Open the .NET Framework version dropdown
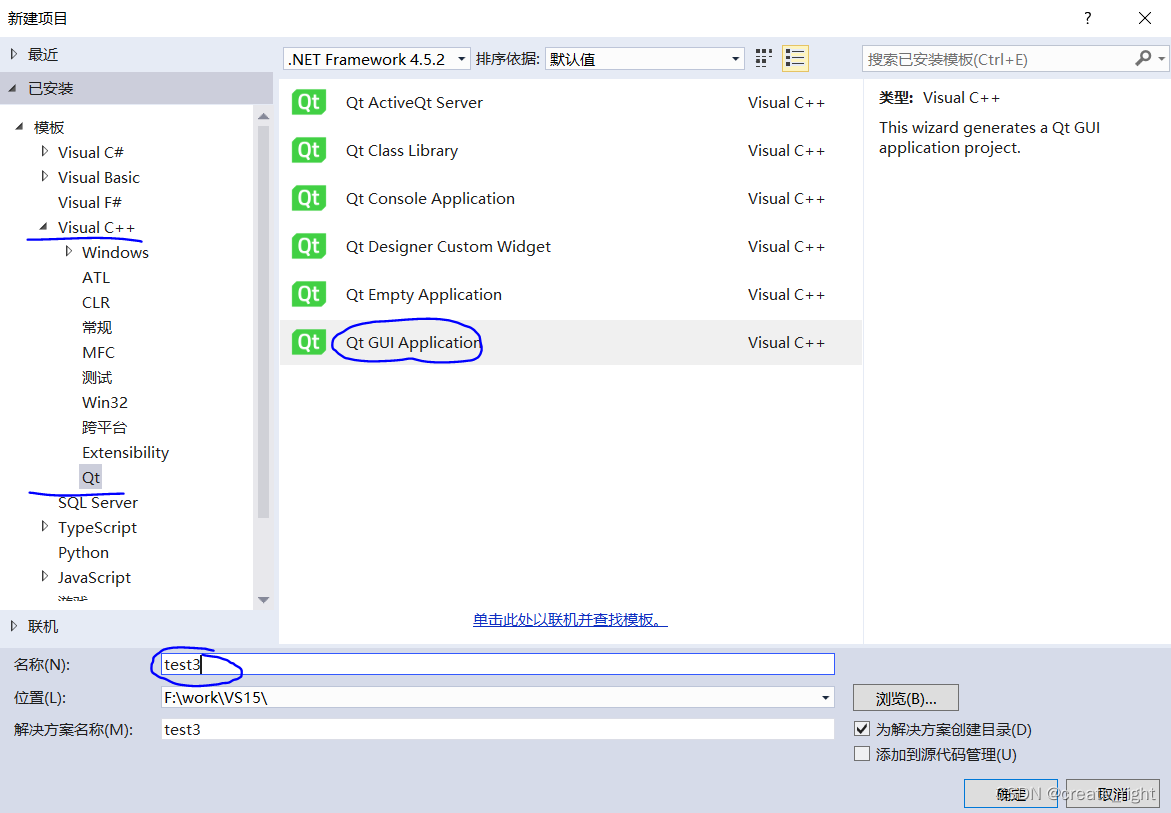Viewport: 1171px width, 813px height. pos(376,59)
